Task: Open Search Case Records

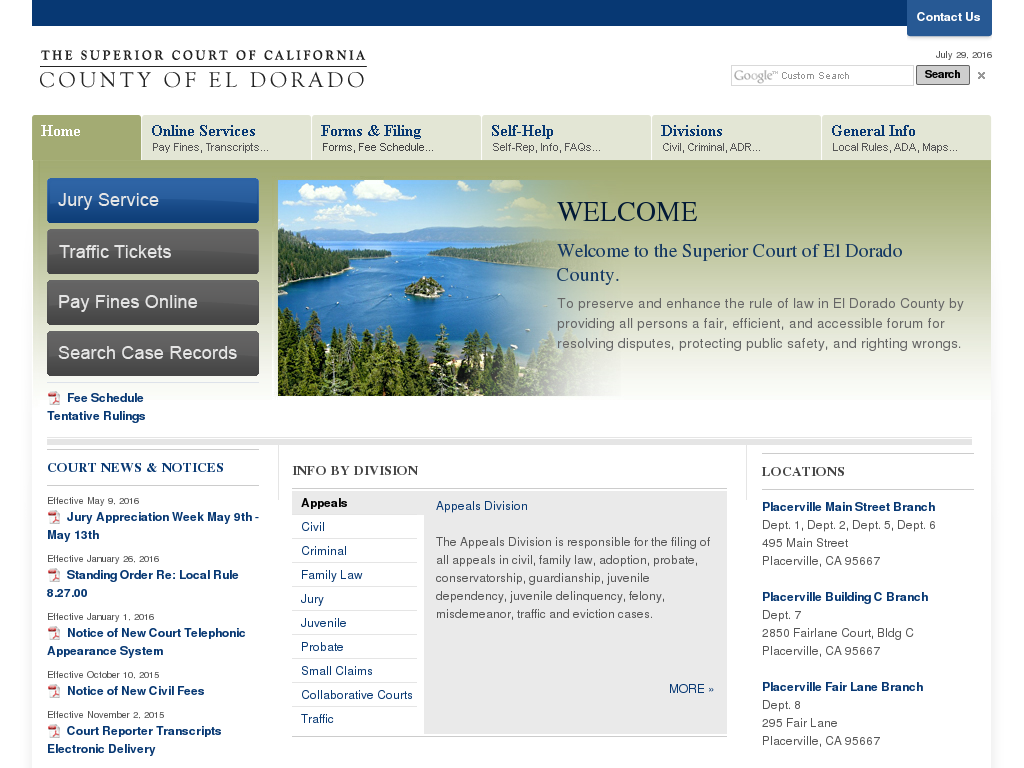Action: point(153,353)
